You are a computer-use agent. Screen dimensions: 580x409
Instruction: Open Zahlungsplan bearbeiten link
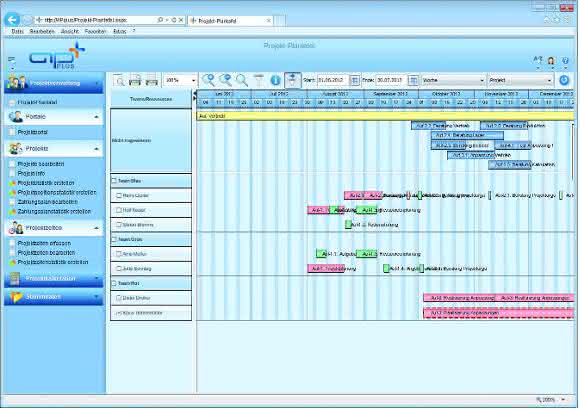pyautogui.click(x=48, y=202)
